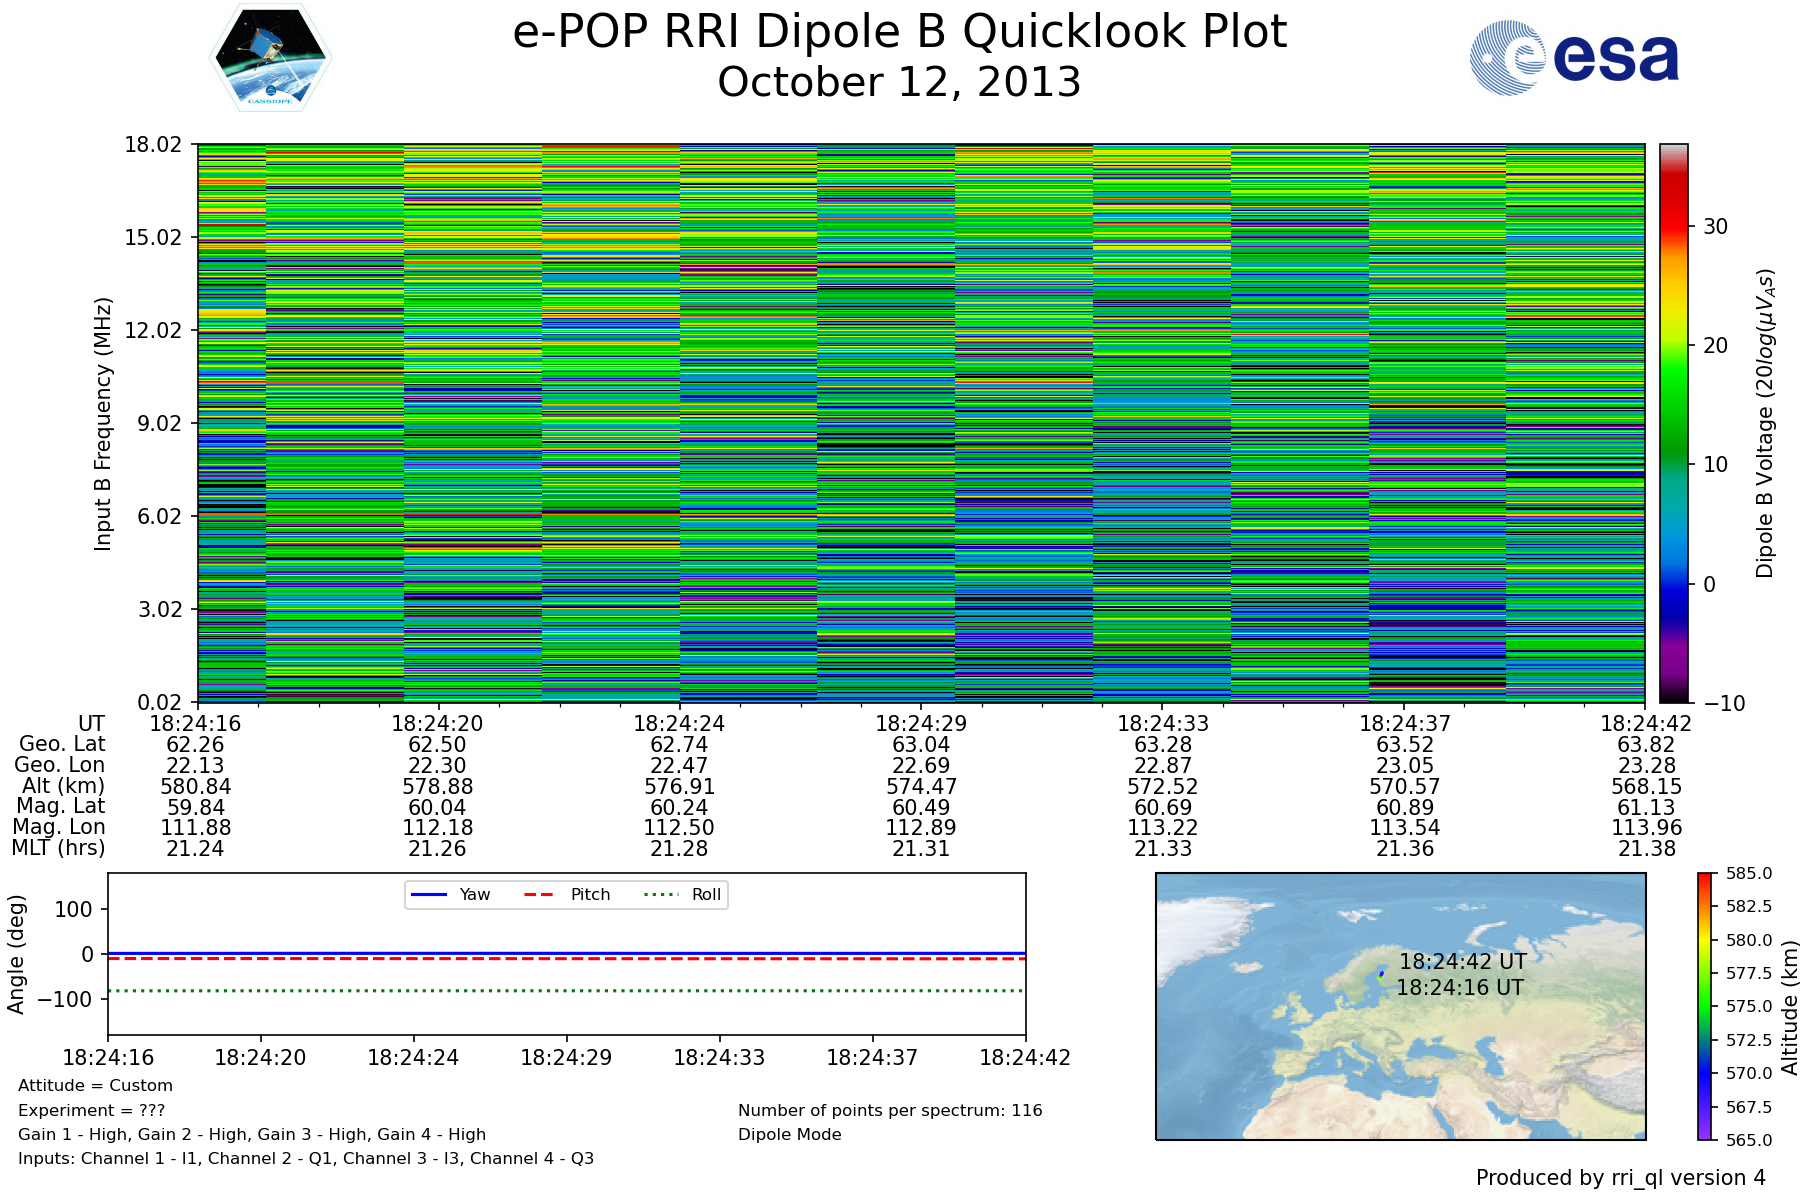Click the '18:24:42 UT' label on the map
Screen dimensions: 1800x1200
(x=1462, y=961)
